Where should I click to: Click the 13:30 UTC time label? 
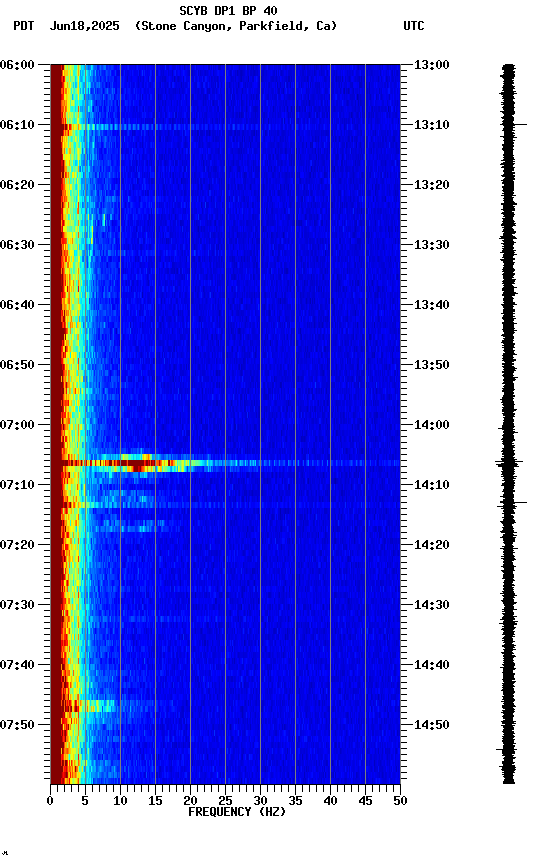[431, 245]
